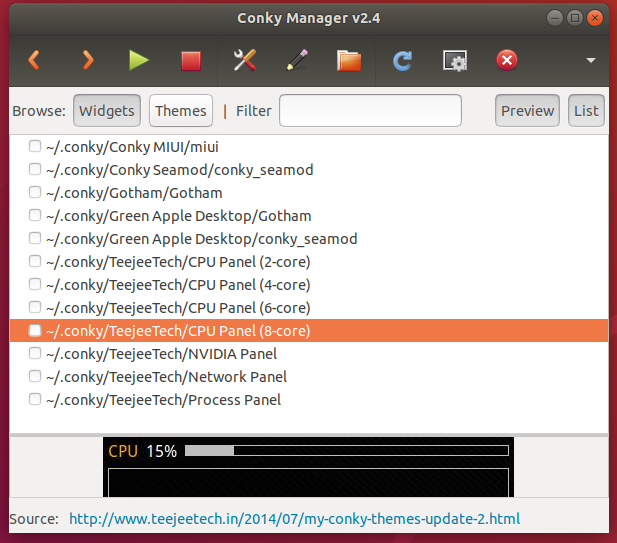Click highlighted row CPU Panel (8-core)
The height and width of the screenshot is (543, 617).
pyautogui.click(x=309, y=331)
